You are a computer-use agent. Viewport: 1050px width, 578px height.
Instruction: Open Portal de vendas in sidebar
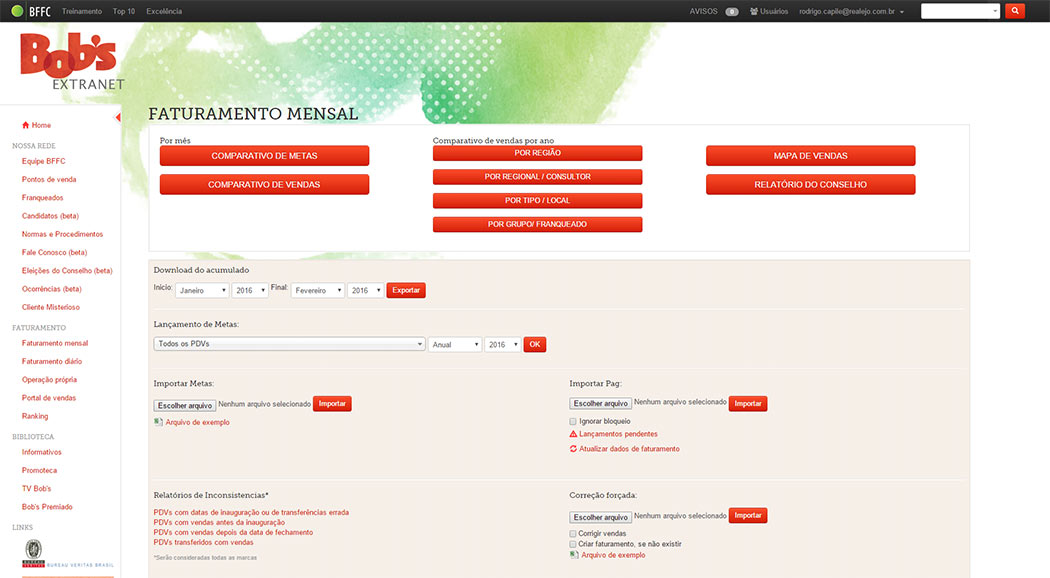point(49,398)
